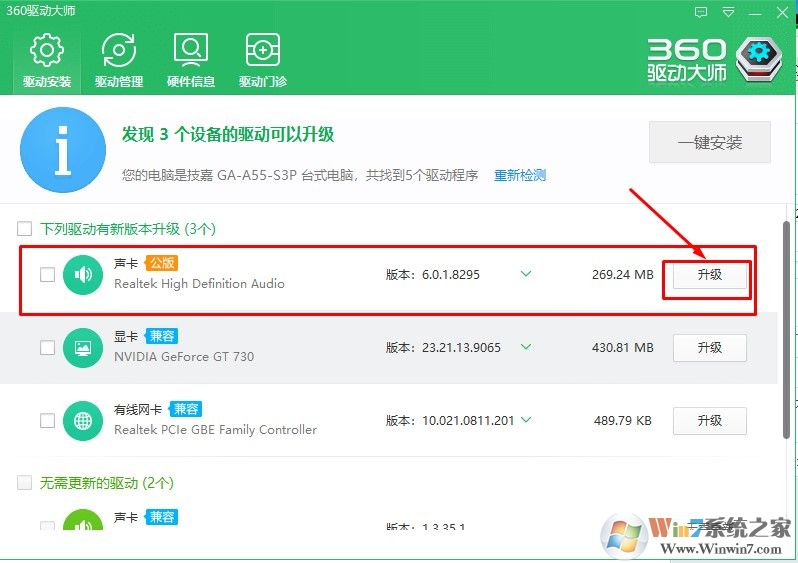Expand version dropdown for 10.021.0811.201
798x563 pixels.
(x=526, y=420)
